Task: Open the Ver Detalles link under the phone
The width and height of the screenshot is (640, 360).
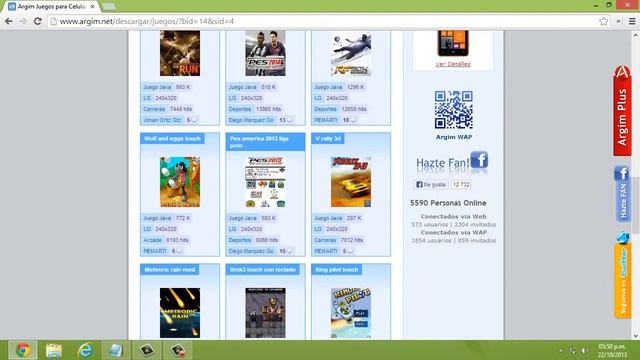Action: (453, 64)
